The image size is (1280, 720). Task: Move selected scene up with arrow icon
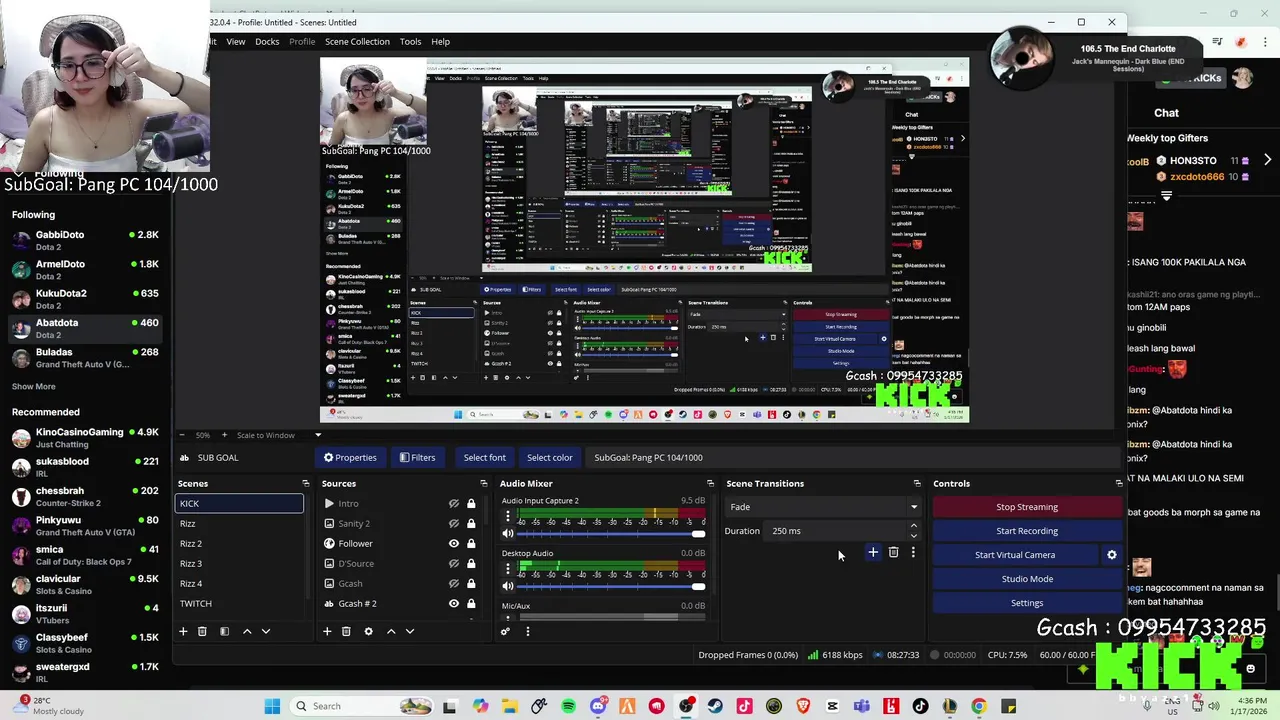point(247,631)
